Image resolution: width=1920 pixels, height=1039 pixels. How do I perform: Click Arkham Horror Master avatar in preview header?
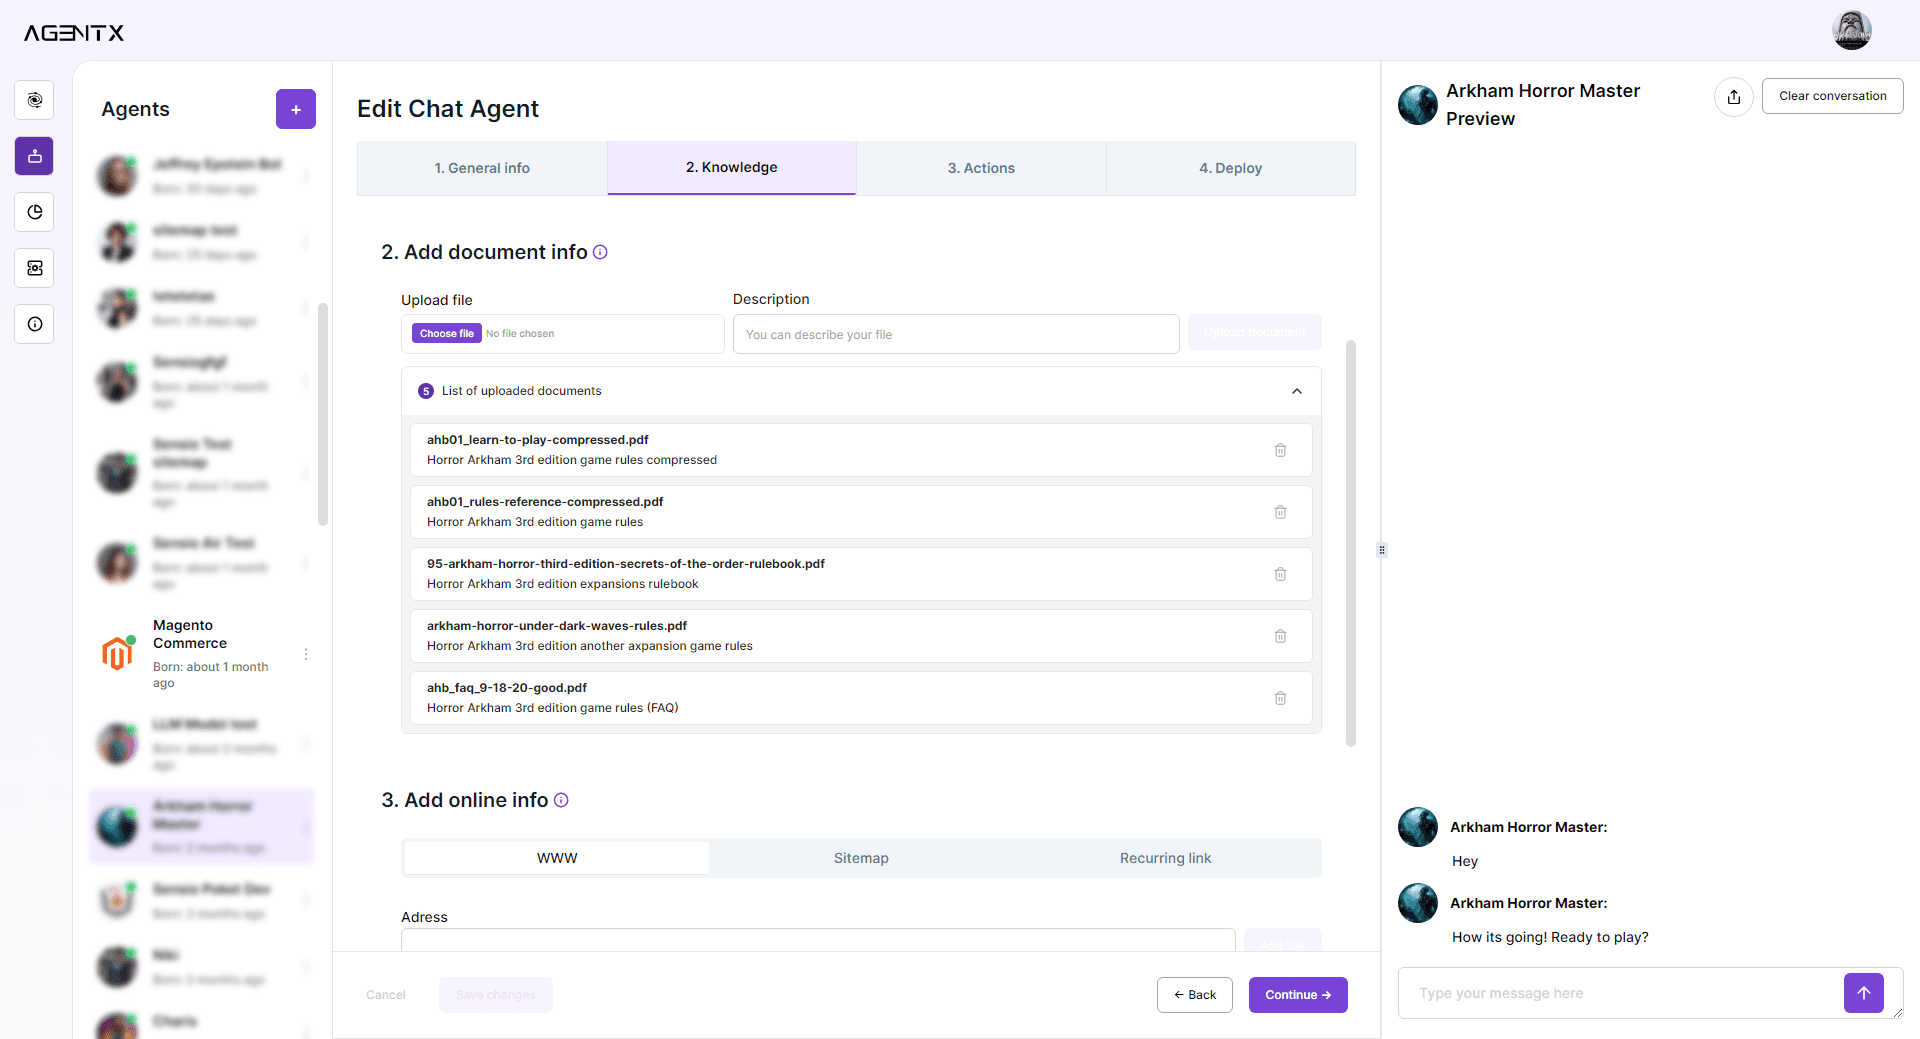pyautogui.click(x=1418, y=105)
